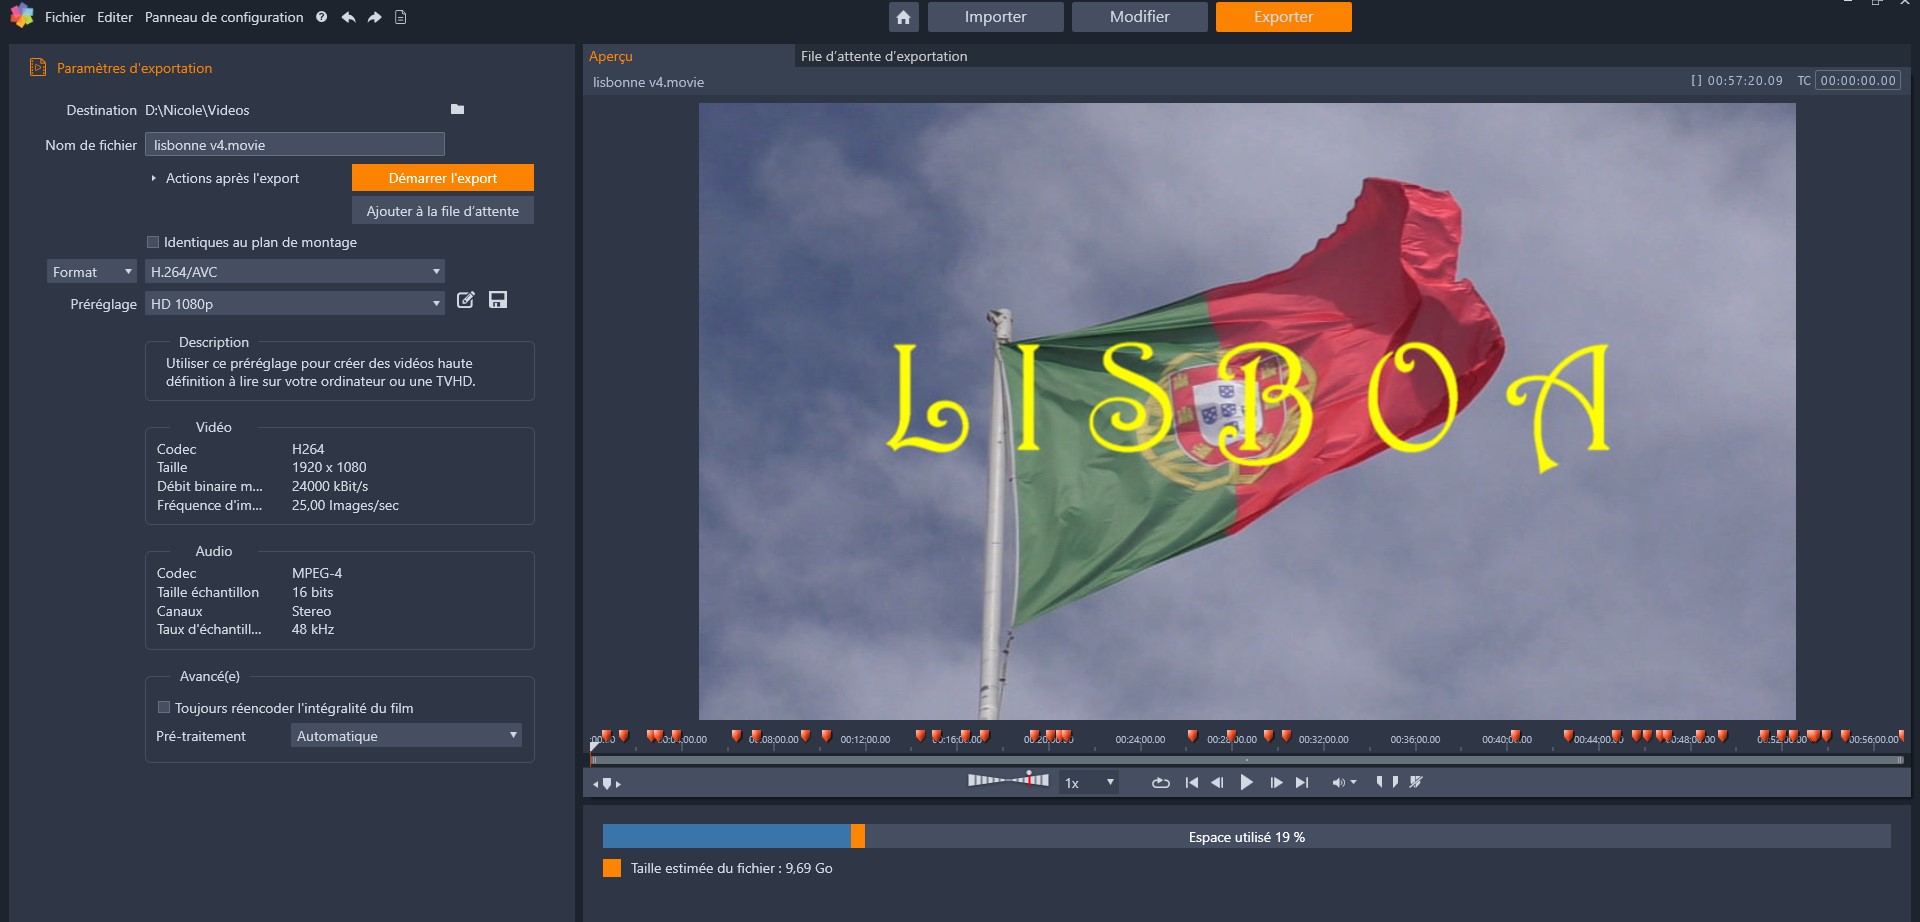1920x922 pixels.
Task: Click the redo arrow icon
Action: (x=374, y=17)
